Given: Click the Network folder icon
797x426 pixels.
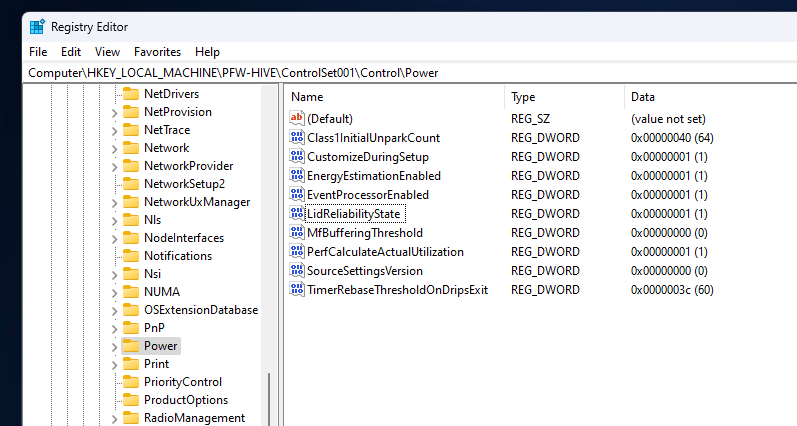Looking at the screenshot, I should [x=131, y=148].
